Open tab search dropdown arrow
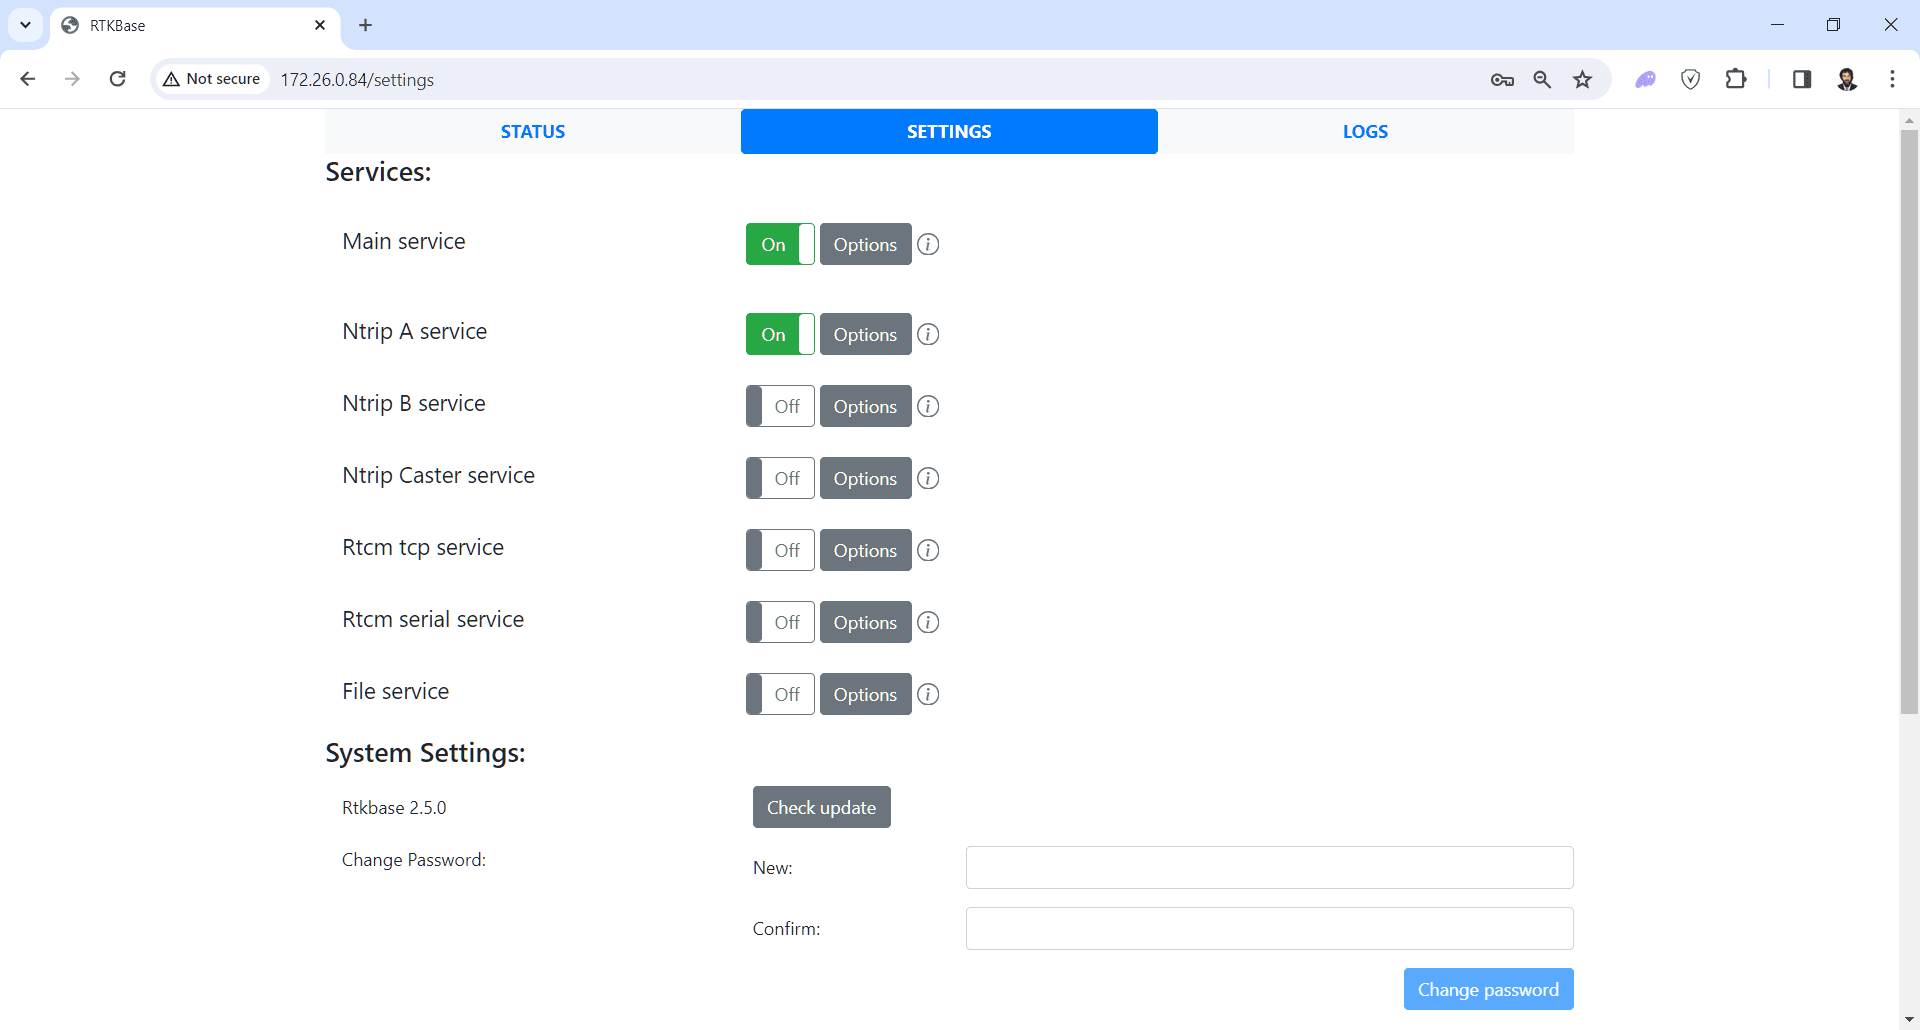Screen dimensions: 1920x1030 click(25, 25)
